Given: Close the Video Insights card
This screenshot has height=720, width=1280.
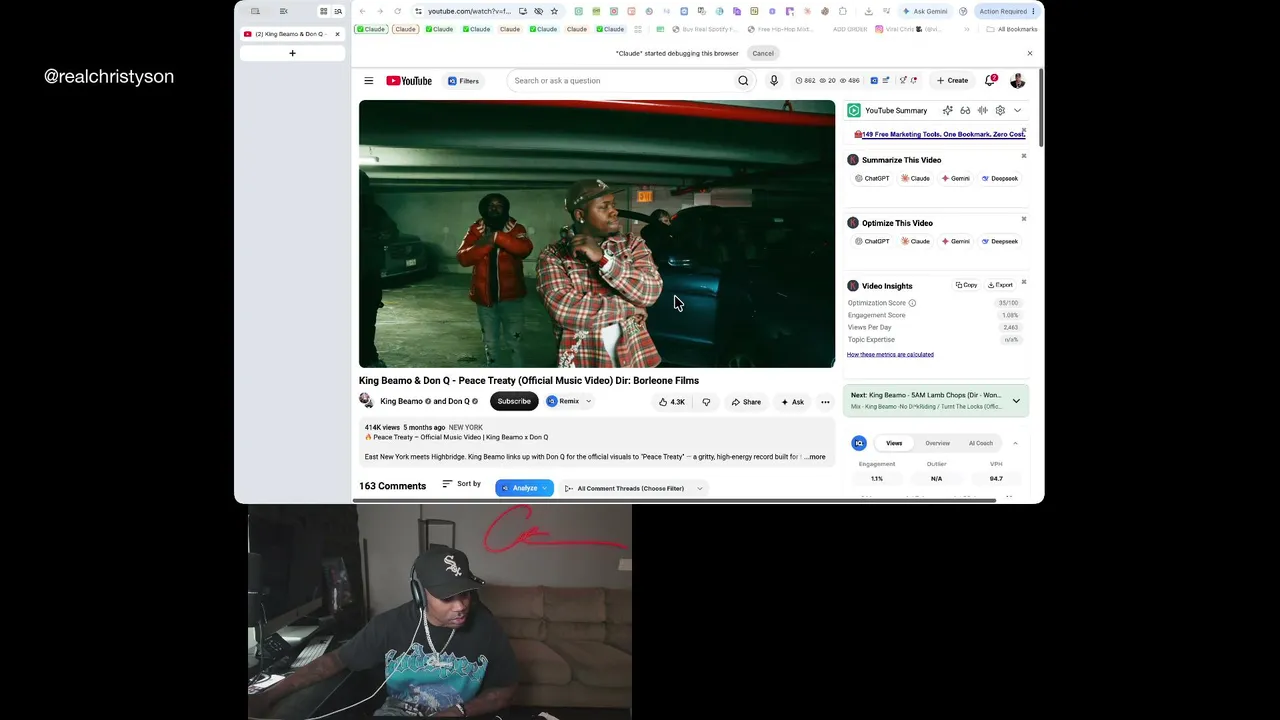Looking at the screenshot, I should 1024,282.
